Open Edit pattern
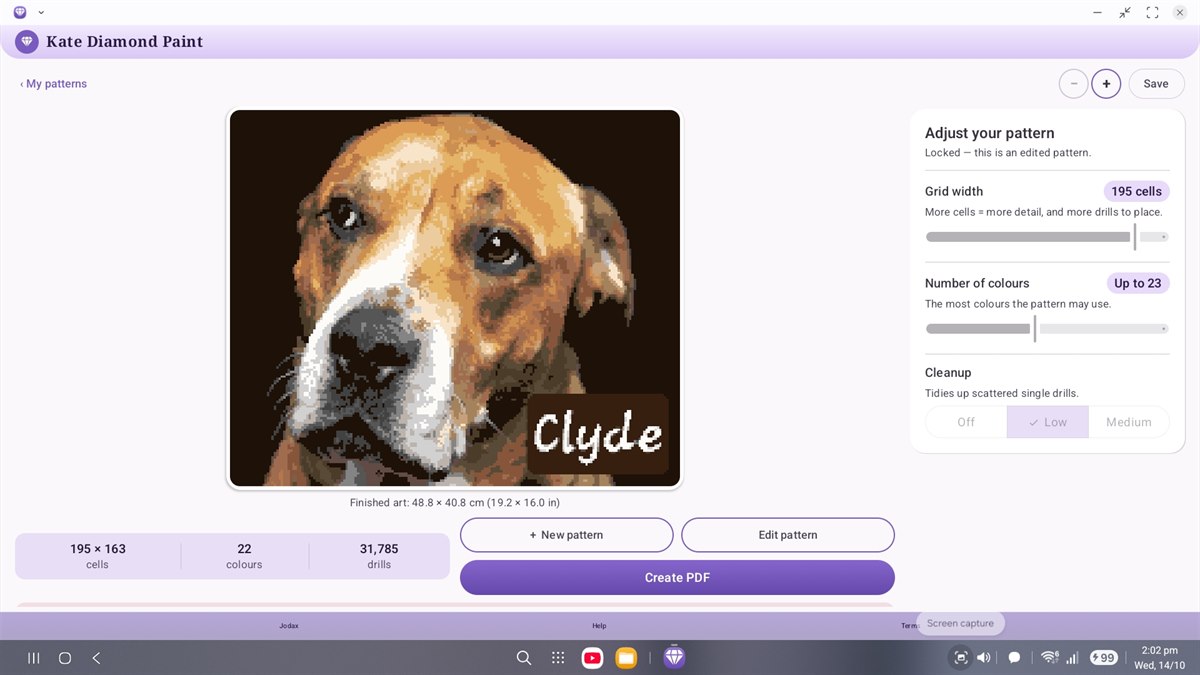The height and width of the screenshot is (675, 1200). pyautogui.click(x=788, y=535)
